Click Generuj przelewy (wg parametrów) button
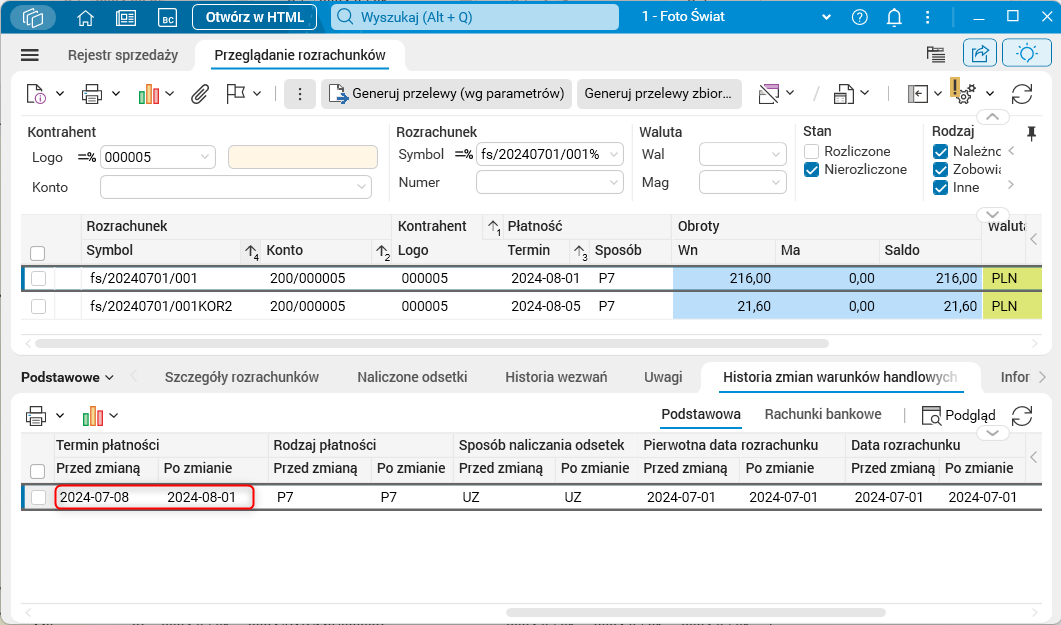This screenshot has width=1061, height=625. (447, 94)
